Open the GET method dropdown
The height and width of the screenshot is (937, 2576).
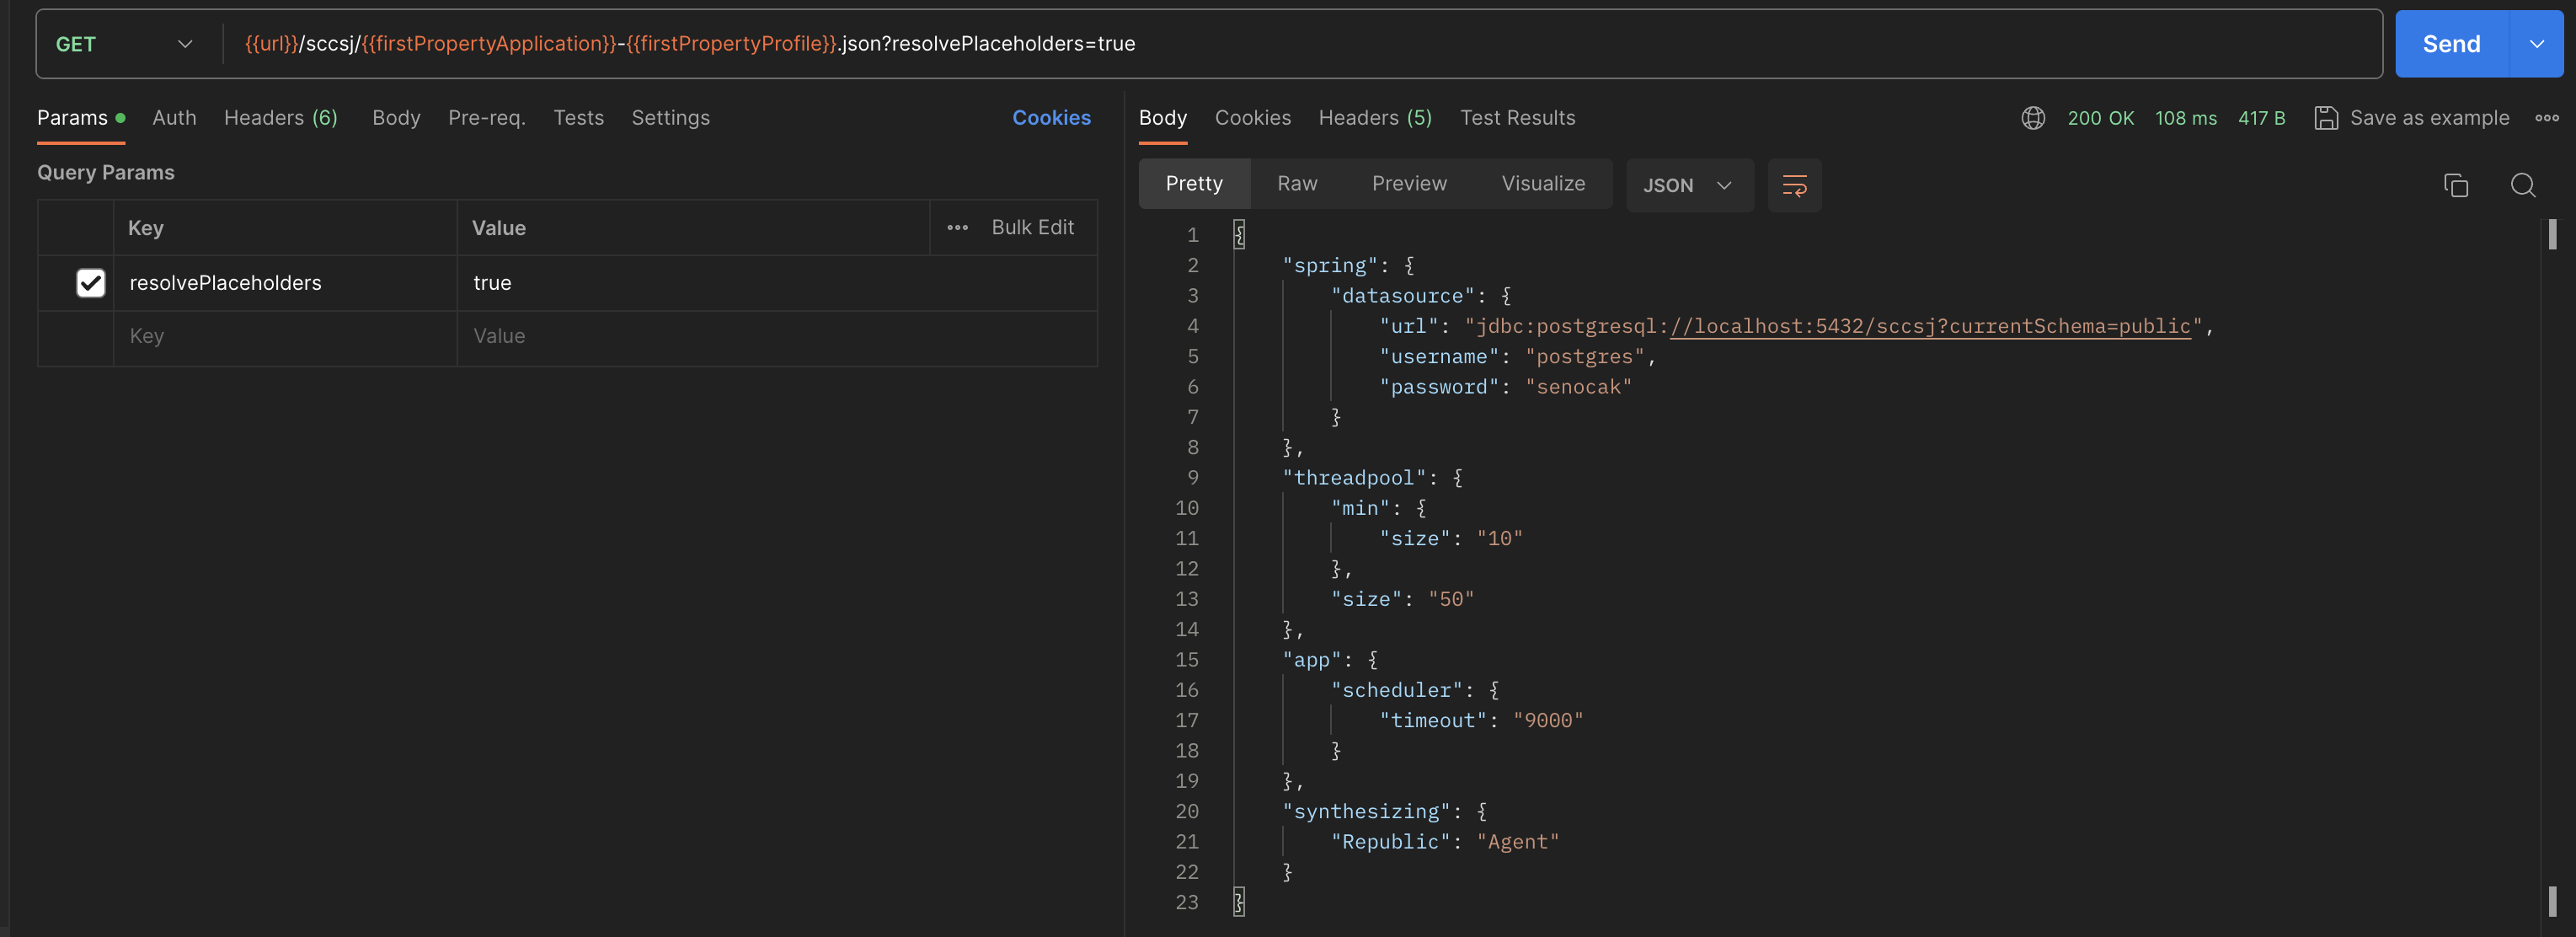[x=123, y=44]
